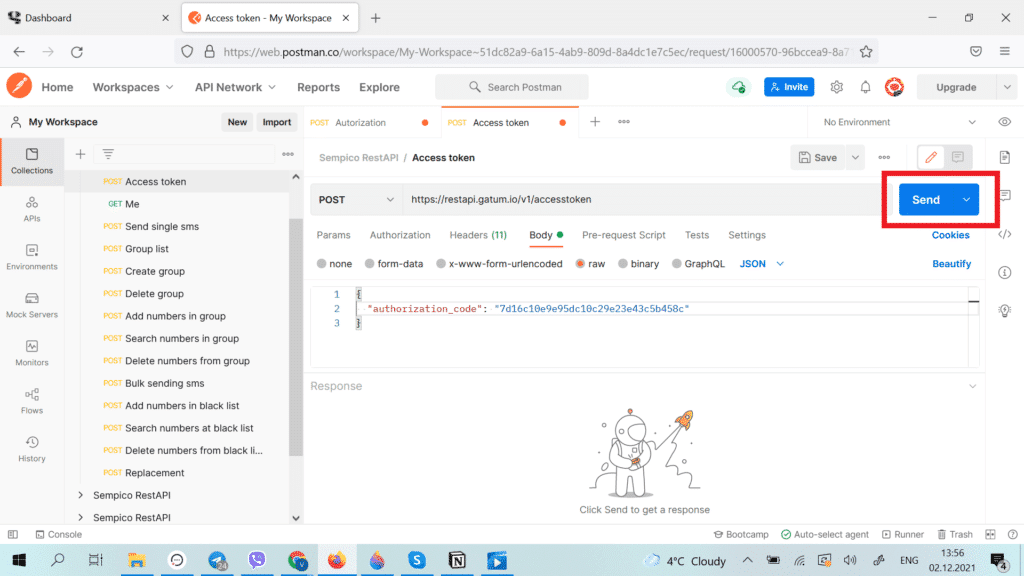Screen dimensions: 1024x576
Task: Click the filter icon in collections sidebar
Action: click(x=108, y=154)
